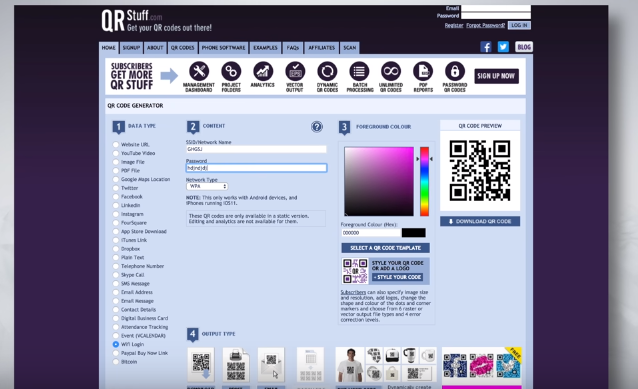
Task: Open the content help question mark icon
Action: click(x=317, y=127)
